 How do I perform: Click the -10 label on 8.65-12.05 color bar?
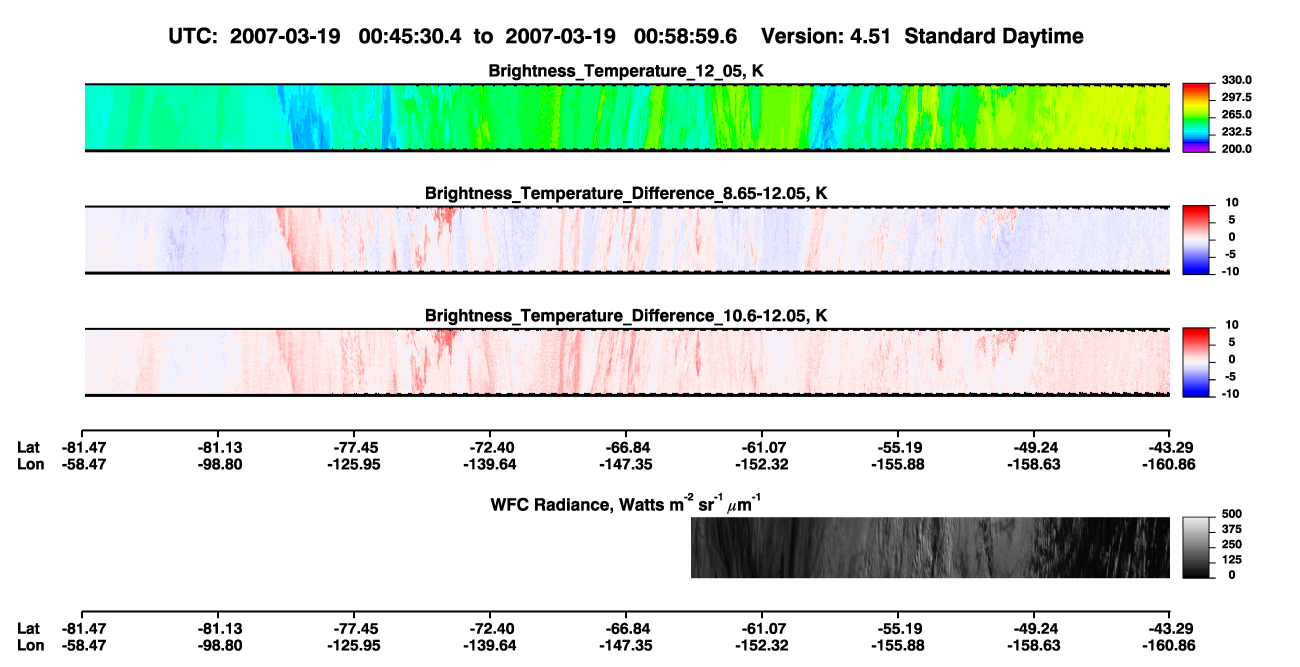pyautogui.click(x=1233, y=271)
